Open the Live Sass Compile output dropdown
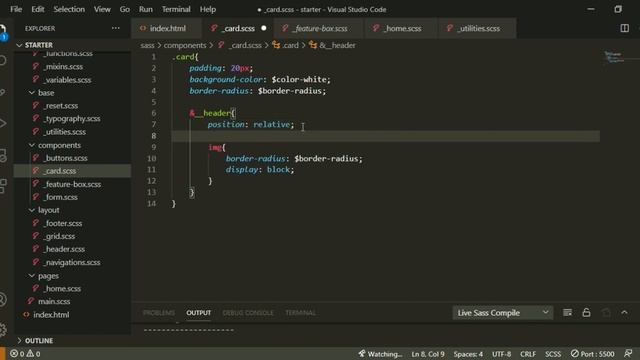The image size is (640, 360). pos(503,313)
